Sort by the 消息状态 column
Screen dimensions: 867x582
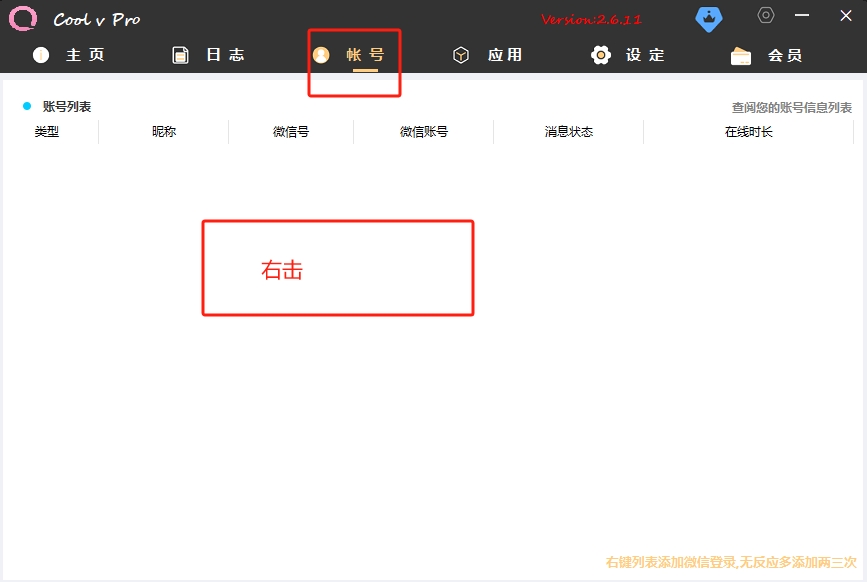569,132
